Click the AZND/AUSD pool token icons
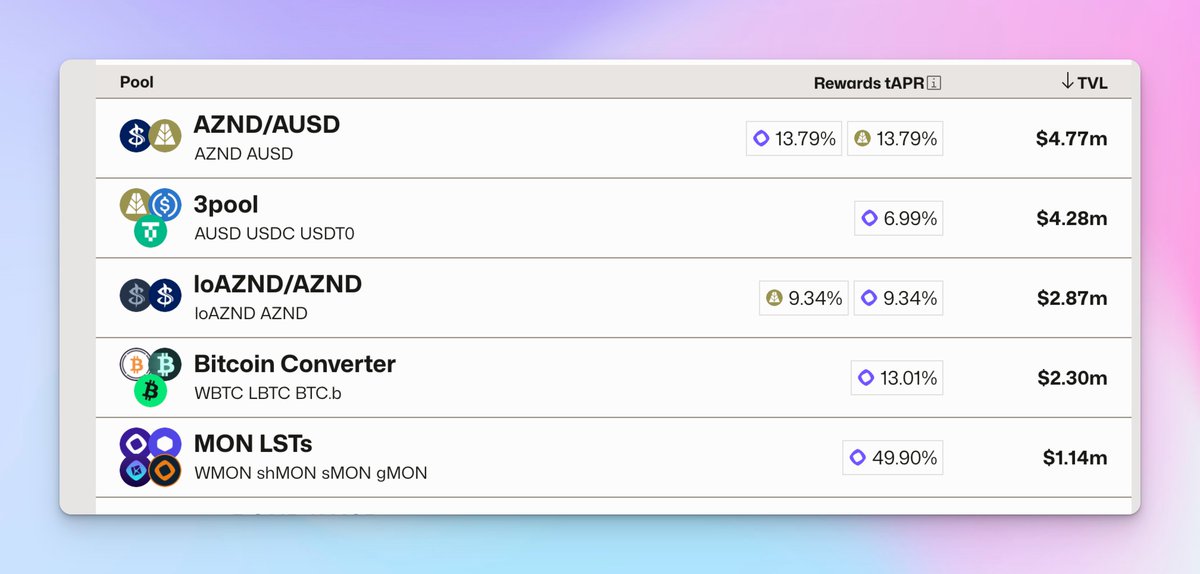This screenshot has width=1200, height=574. [x=150, y=137]
